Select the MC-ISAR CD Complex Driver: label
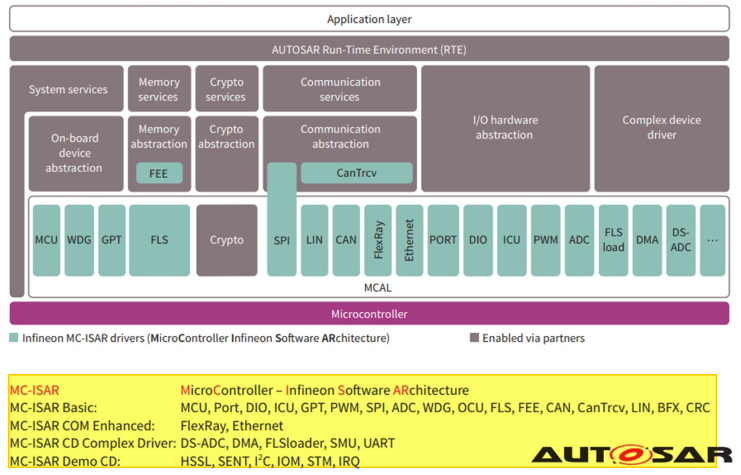This screenshot has width=741, height=475. point(93,443)
